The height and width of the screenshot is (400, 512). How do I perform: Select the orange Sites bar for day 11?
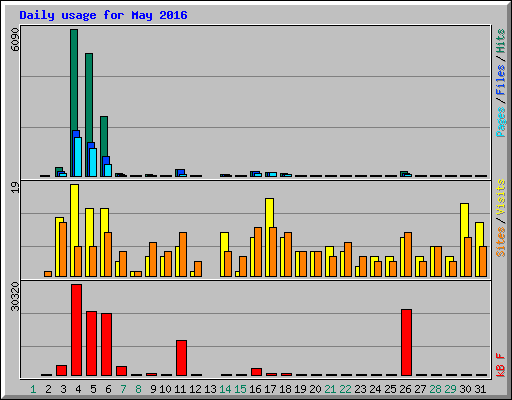[183, 254]
